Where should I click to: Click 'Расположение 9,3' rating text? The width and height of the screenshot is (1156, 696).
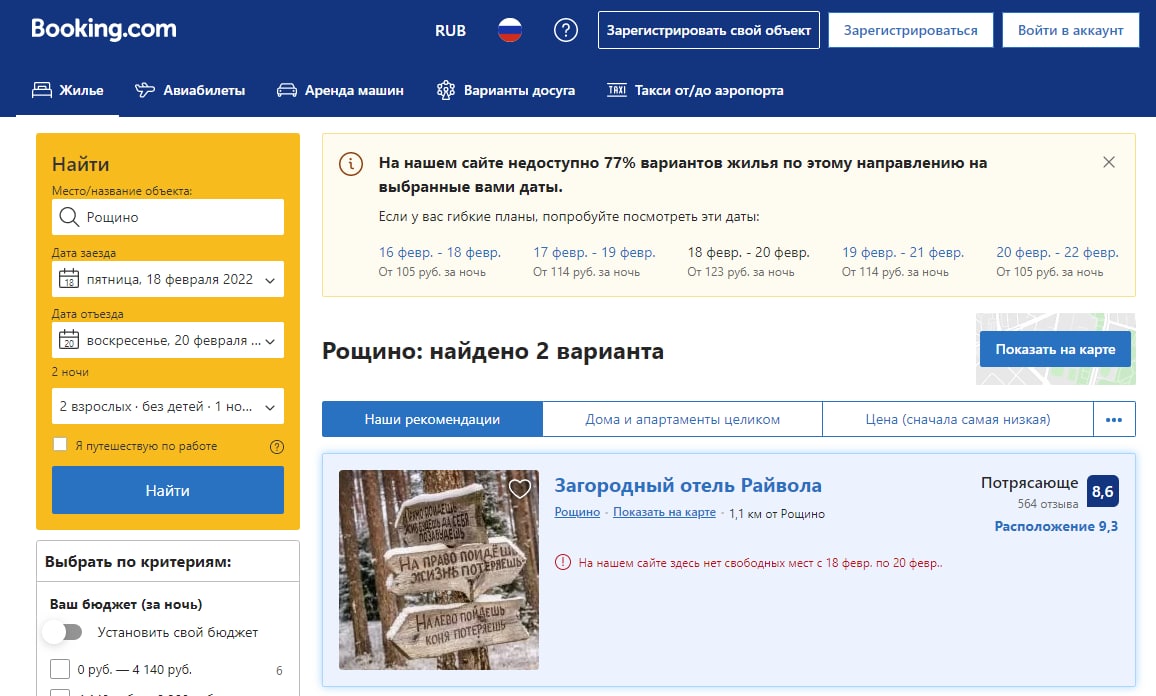1056,526
